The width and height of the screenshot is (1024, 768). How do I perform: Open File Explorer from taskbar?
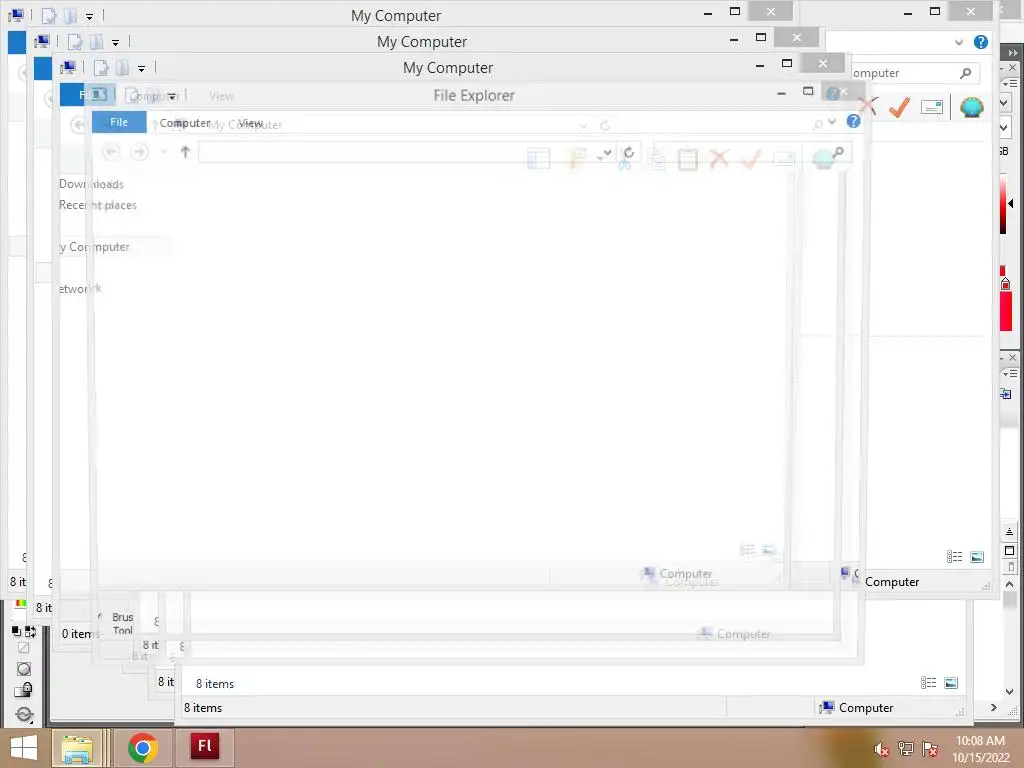[77, 748]
